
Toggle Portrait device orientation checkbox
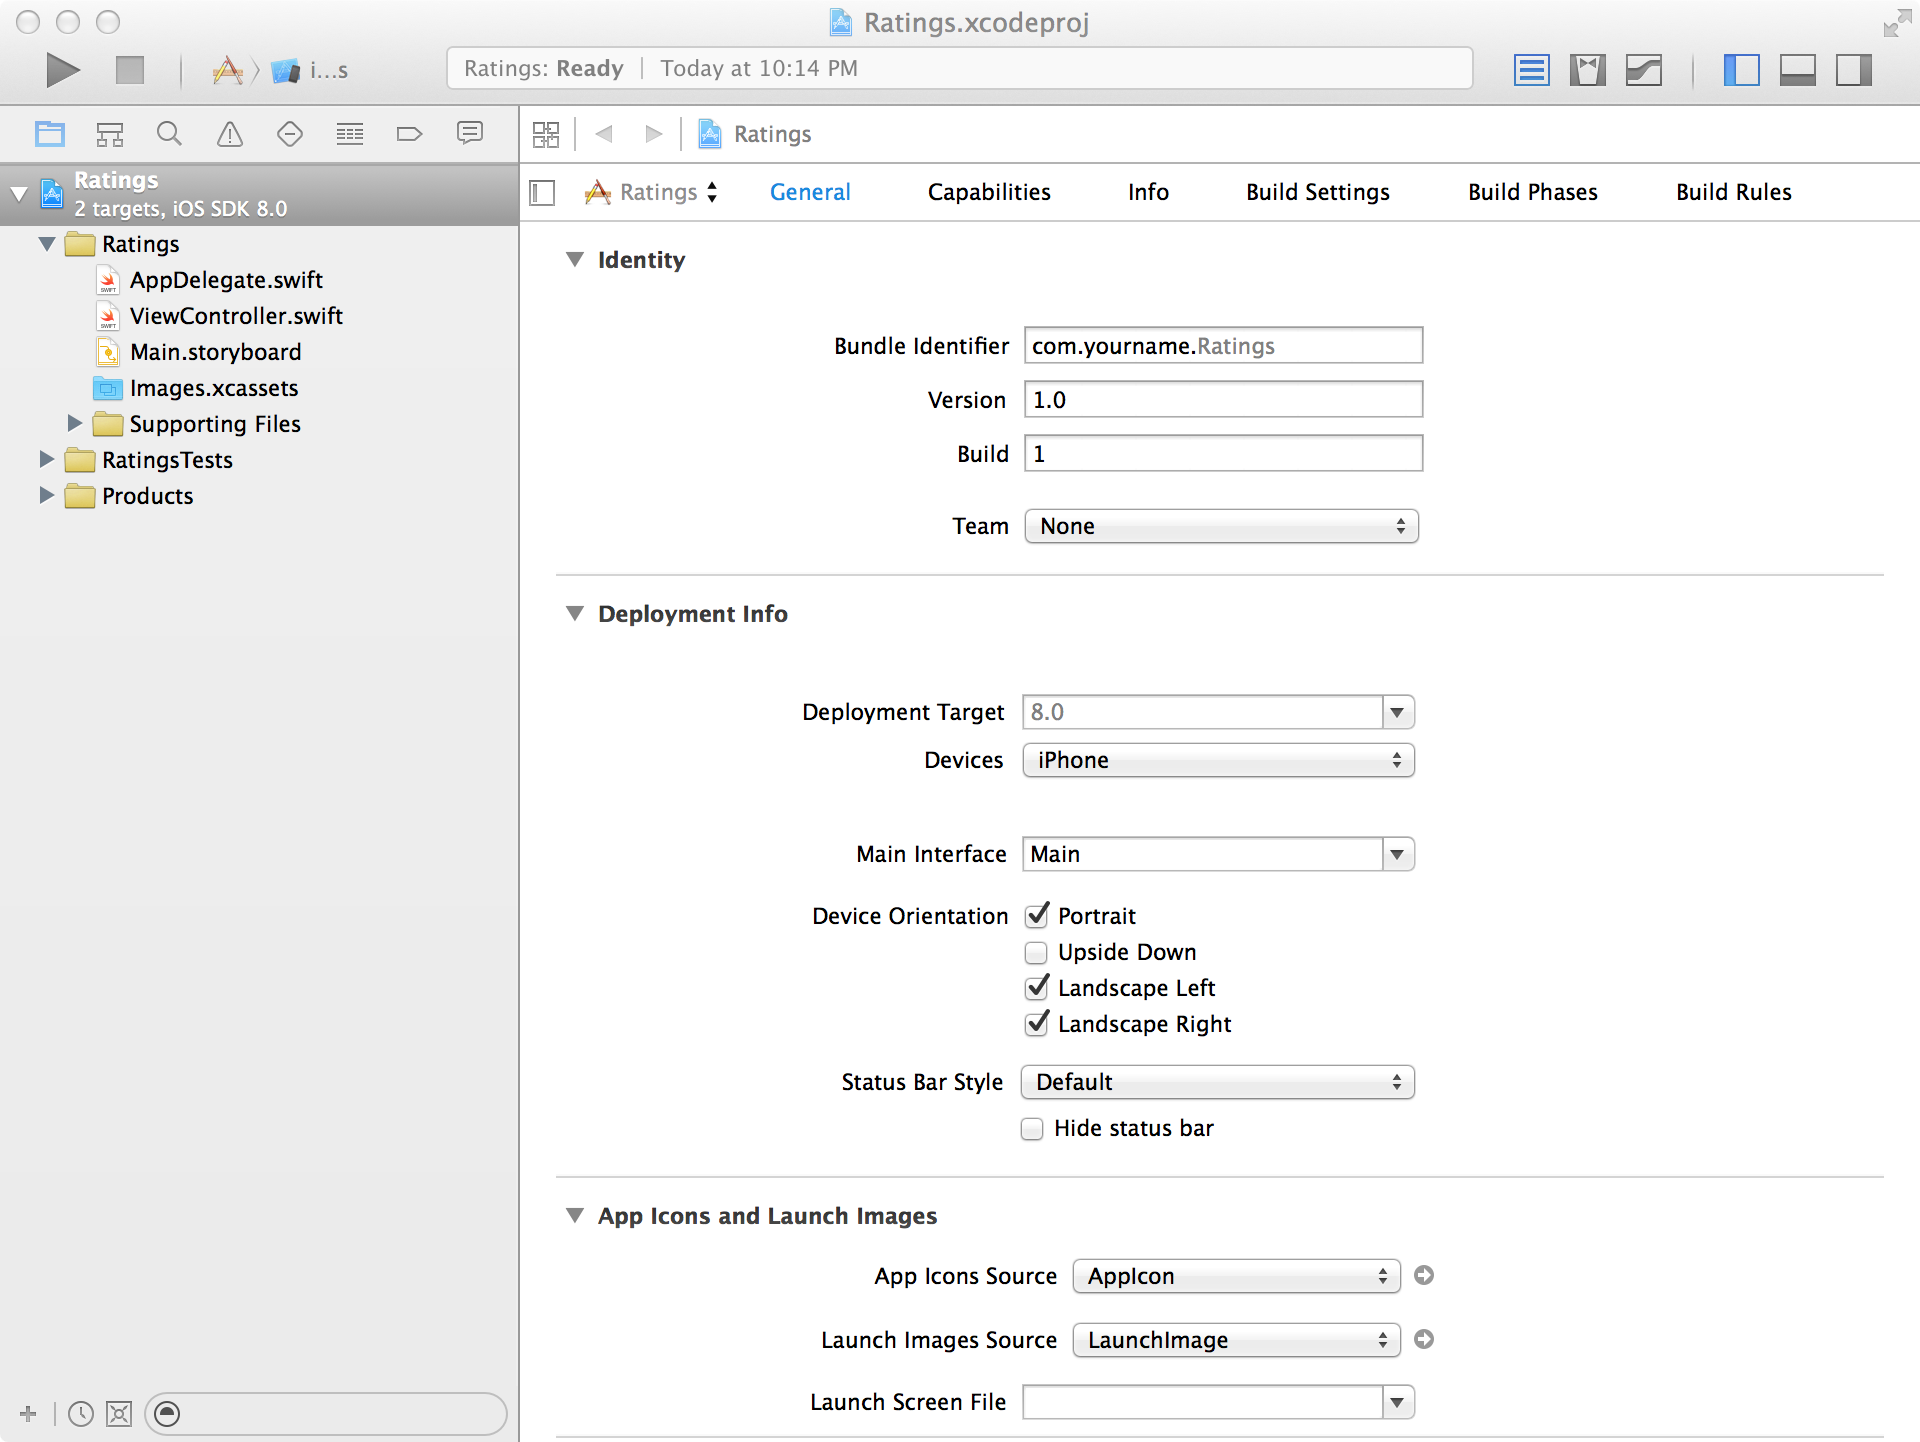click(x=1036, y=916)
